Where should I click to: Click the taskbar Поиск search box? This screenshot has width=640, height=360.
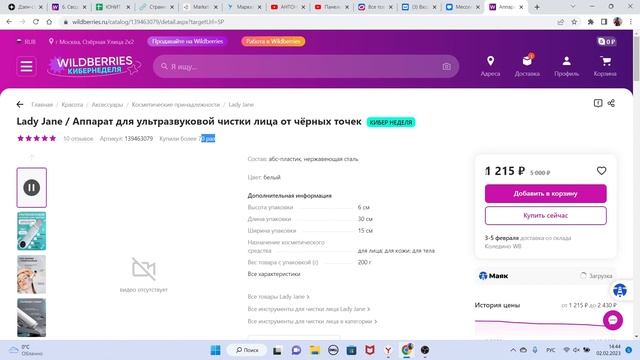tap(247, 350)
